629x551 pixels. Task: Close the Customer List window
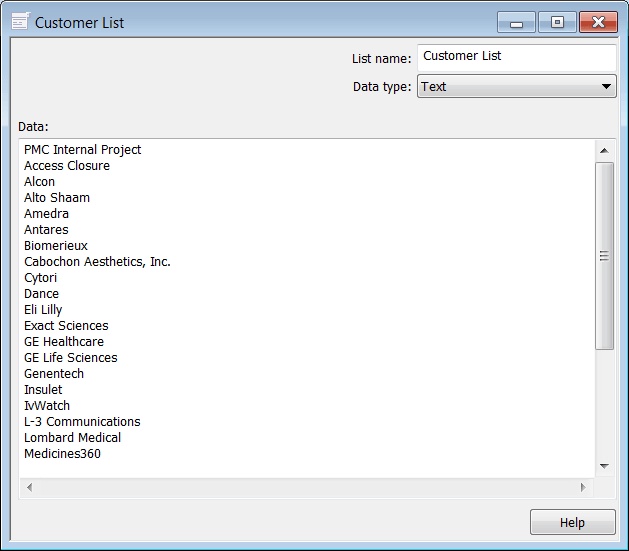tap(598, 22)
